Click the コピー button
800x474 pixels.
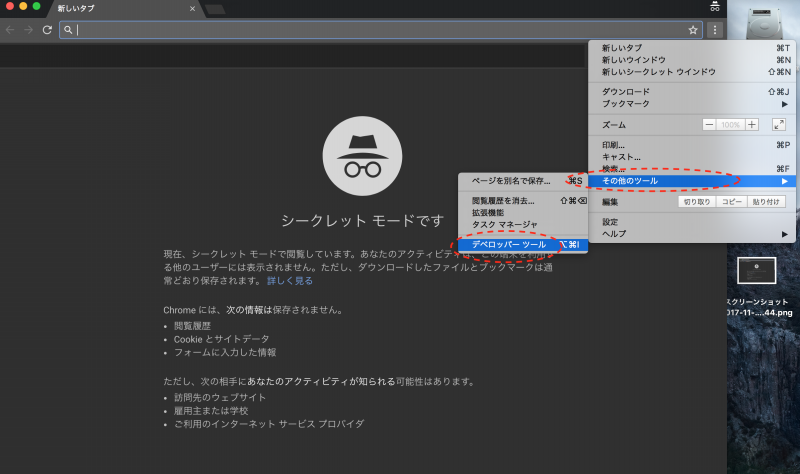pos(732,202)
